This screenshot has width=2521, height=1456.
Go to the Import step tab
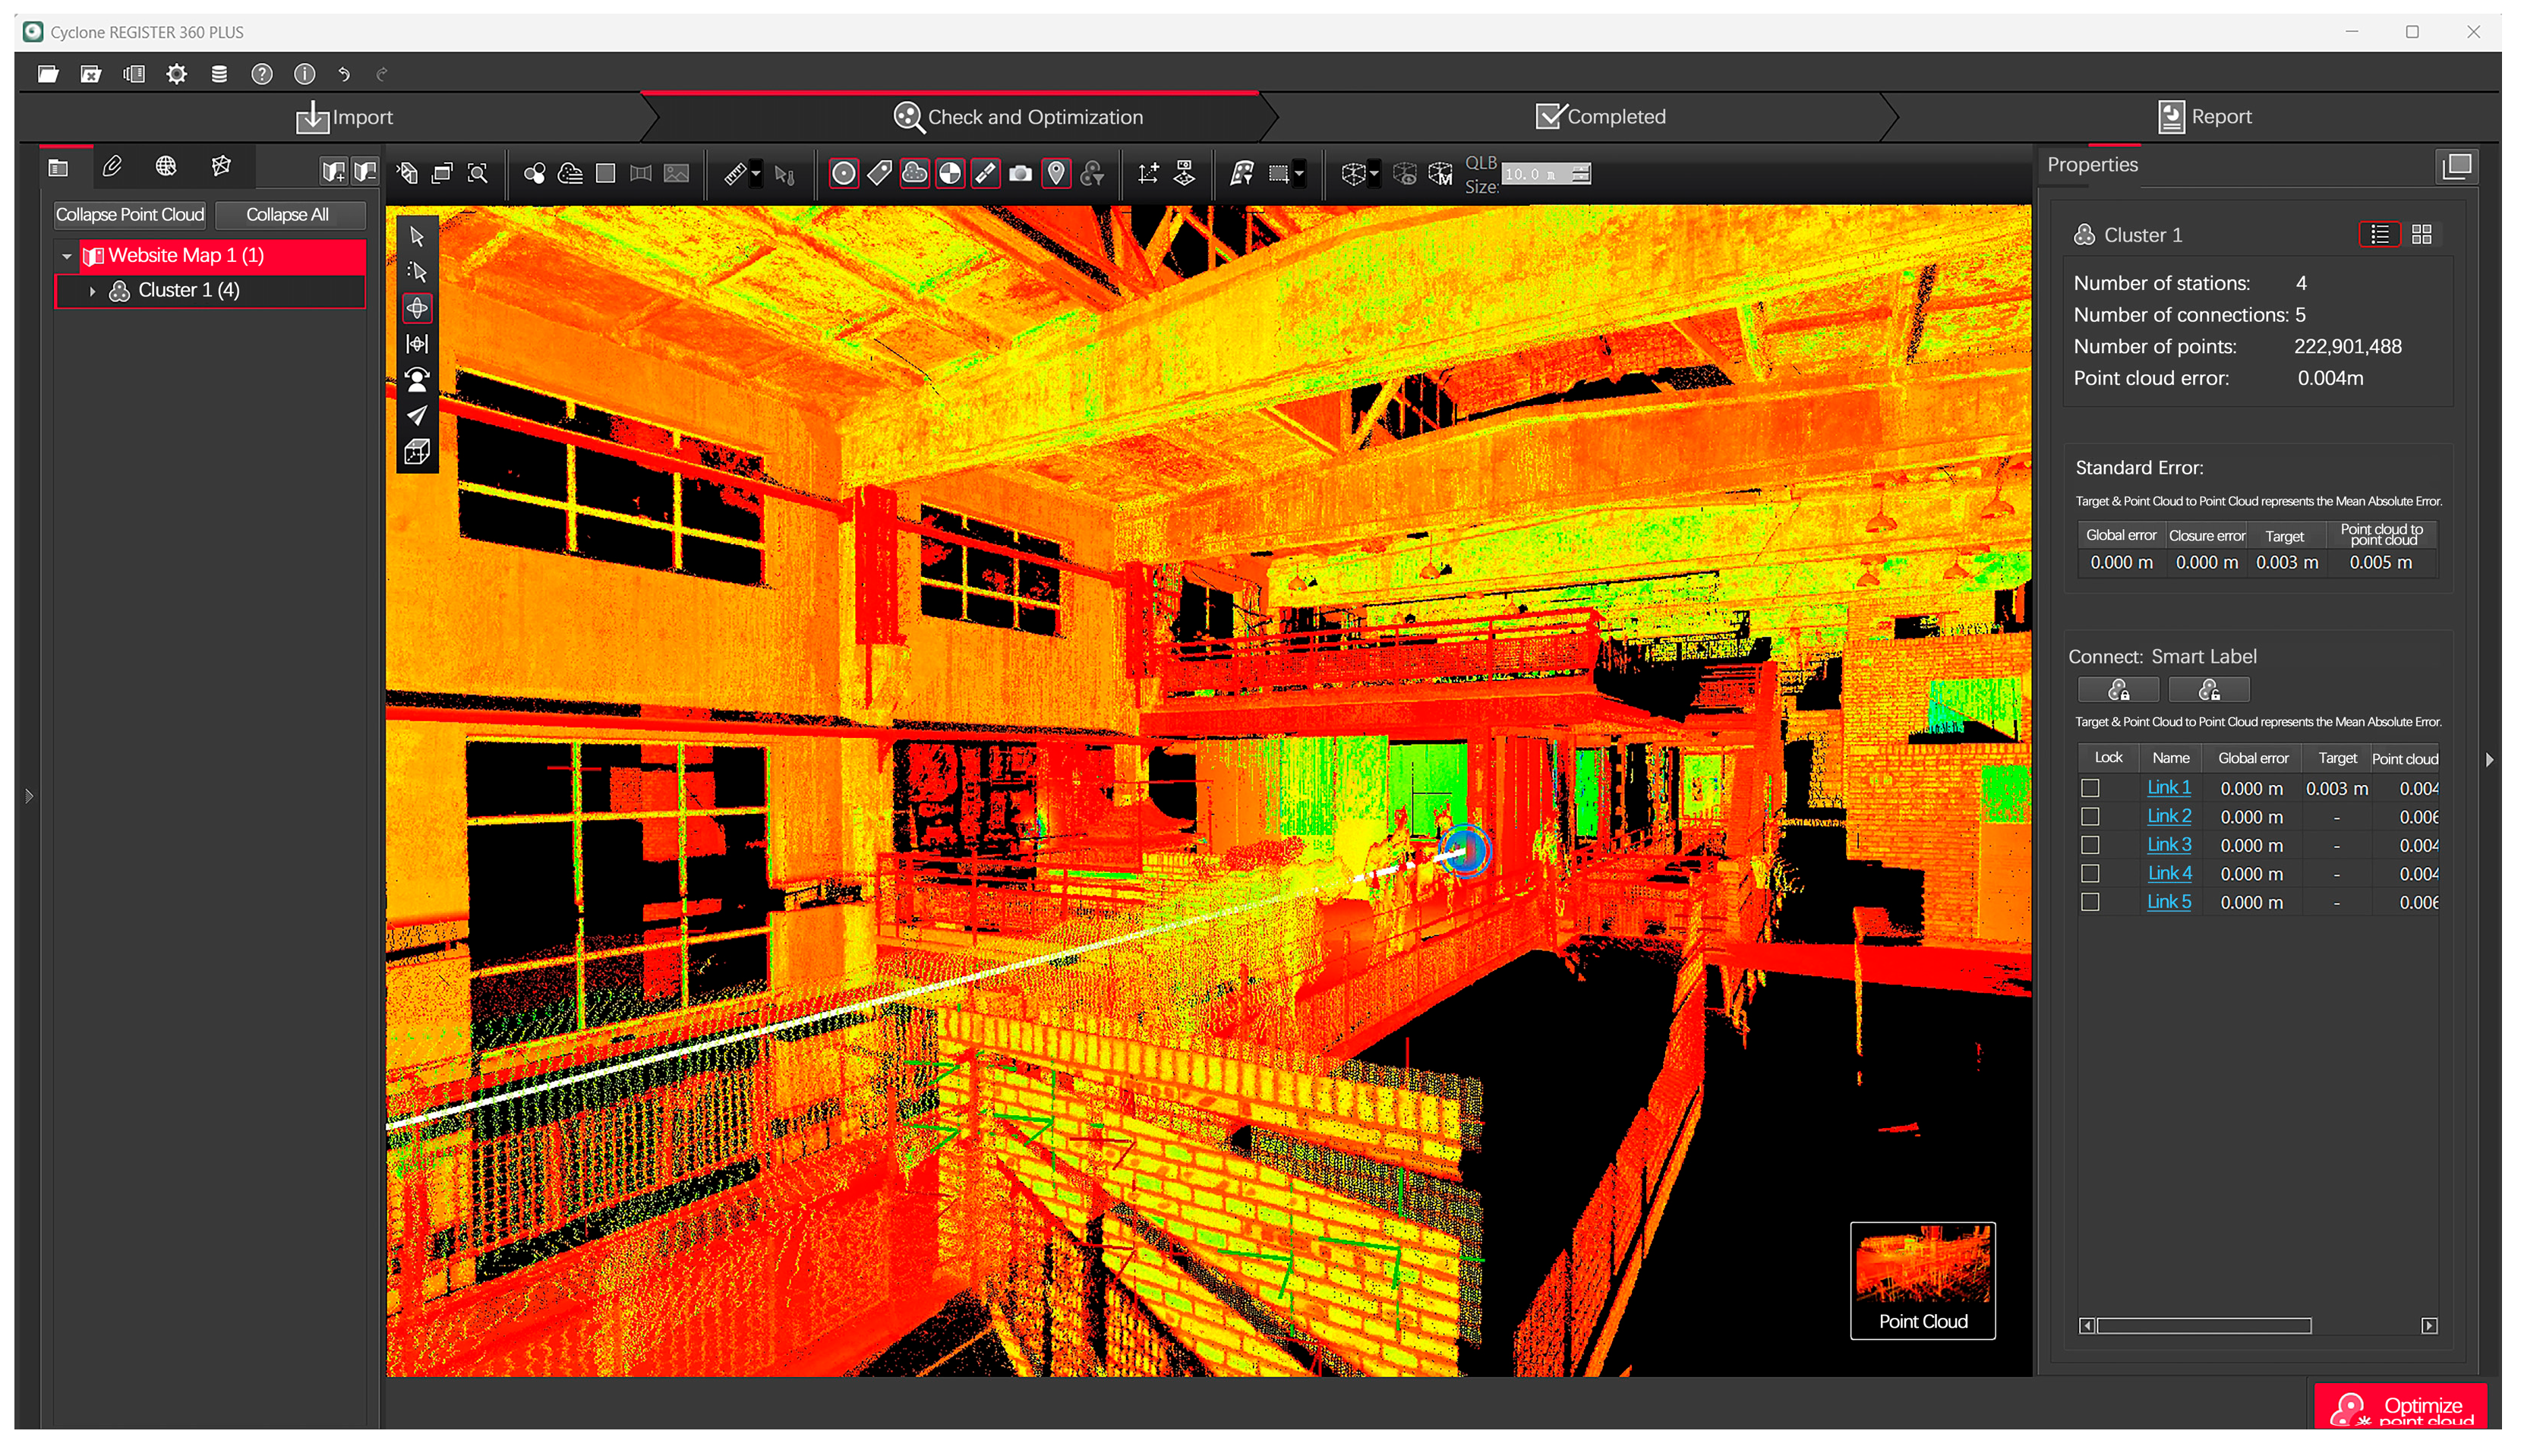coord(344,117)
